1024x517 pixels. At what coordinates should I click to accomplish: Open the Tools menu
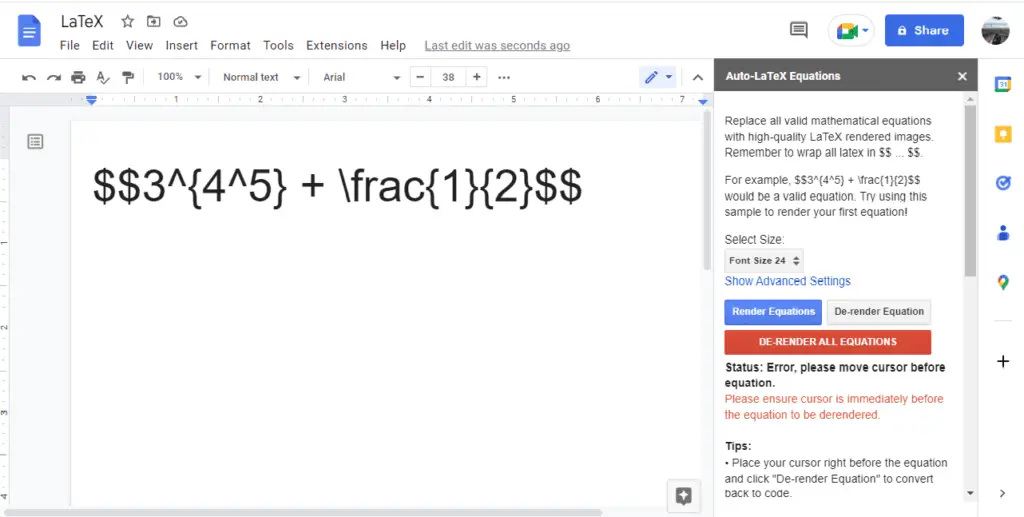pos(278,46)
